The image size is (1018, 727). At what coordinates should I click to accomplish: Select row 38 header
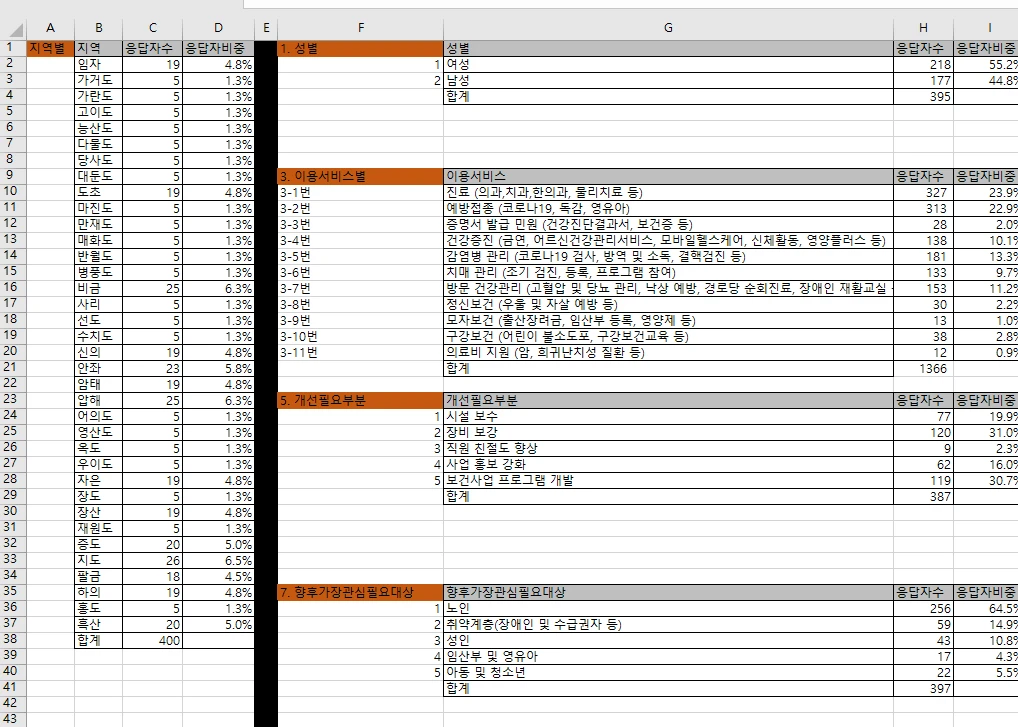(x=12, y=640)
